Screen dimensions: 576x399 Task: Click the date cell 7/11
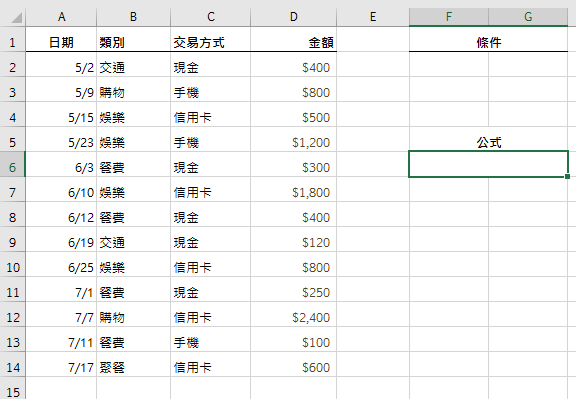tap(61, 342)
